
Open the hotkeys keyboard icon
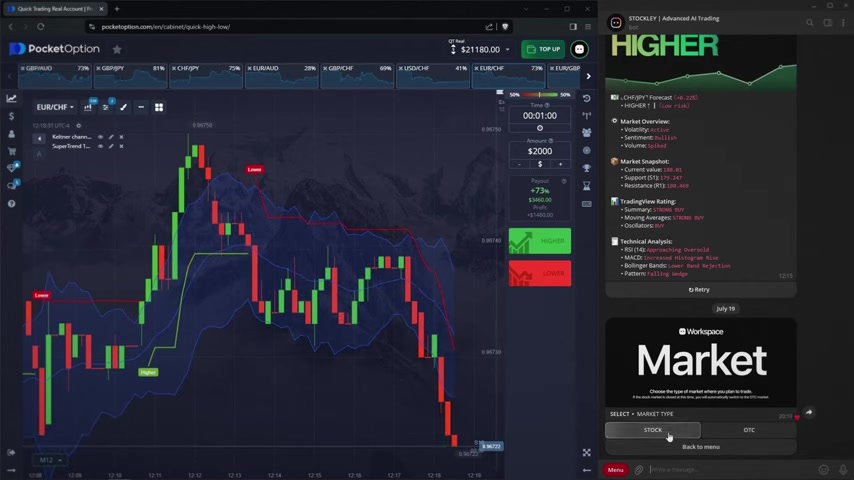[x=587, y=204]
